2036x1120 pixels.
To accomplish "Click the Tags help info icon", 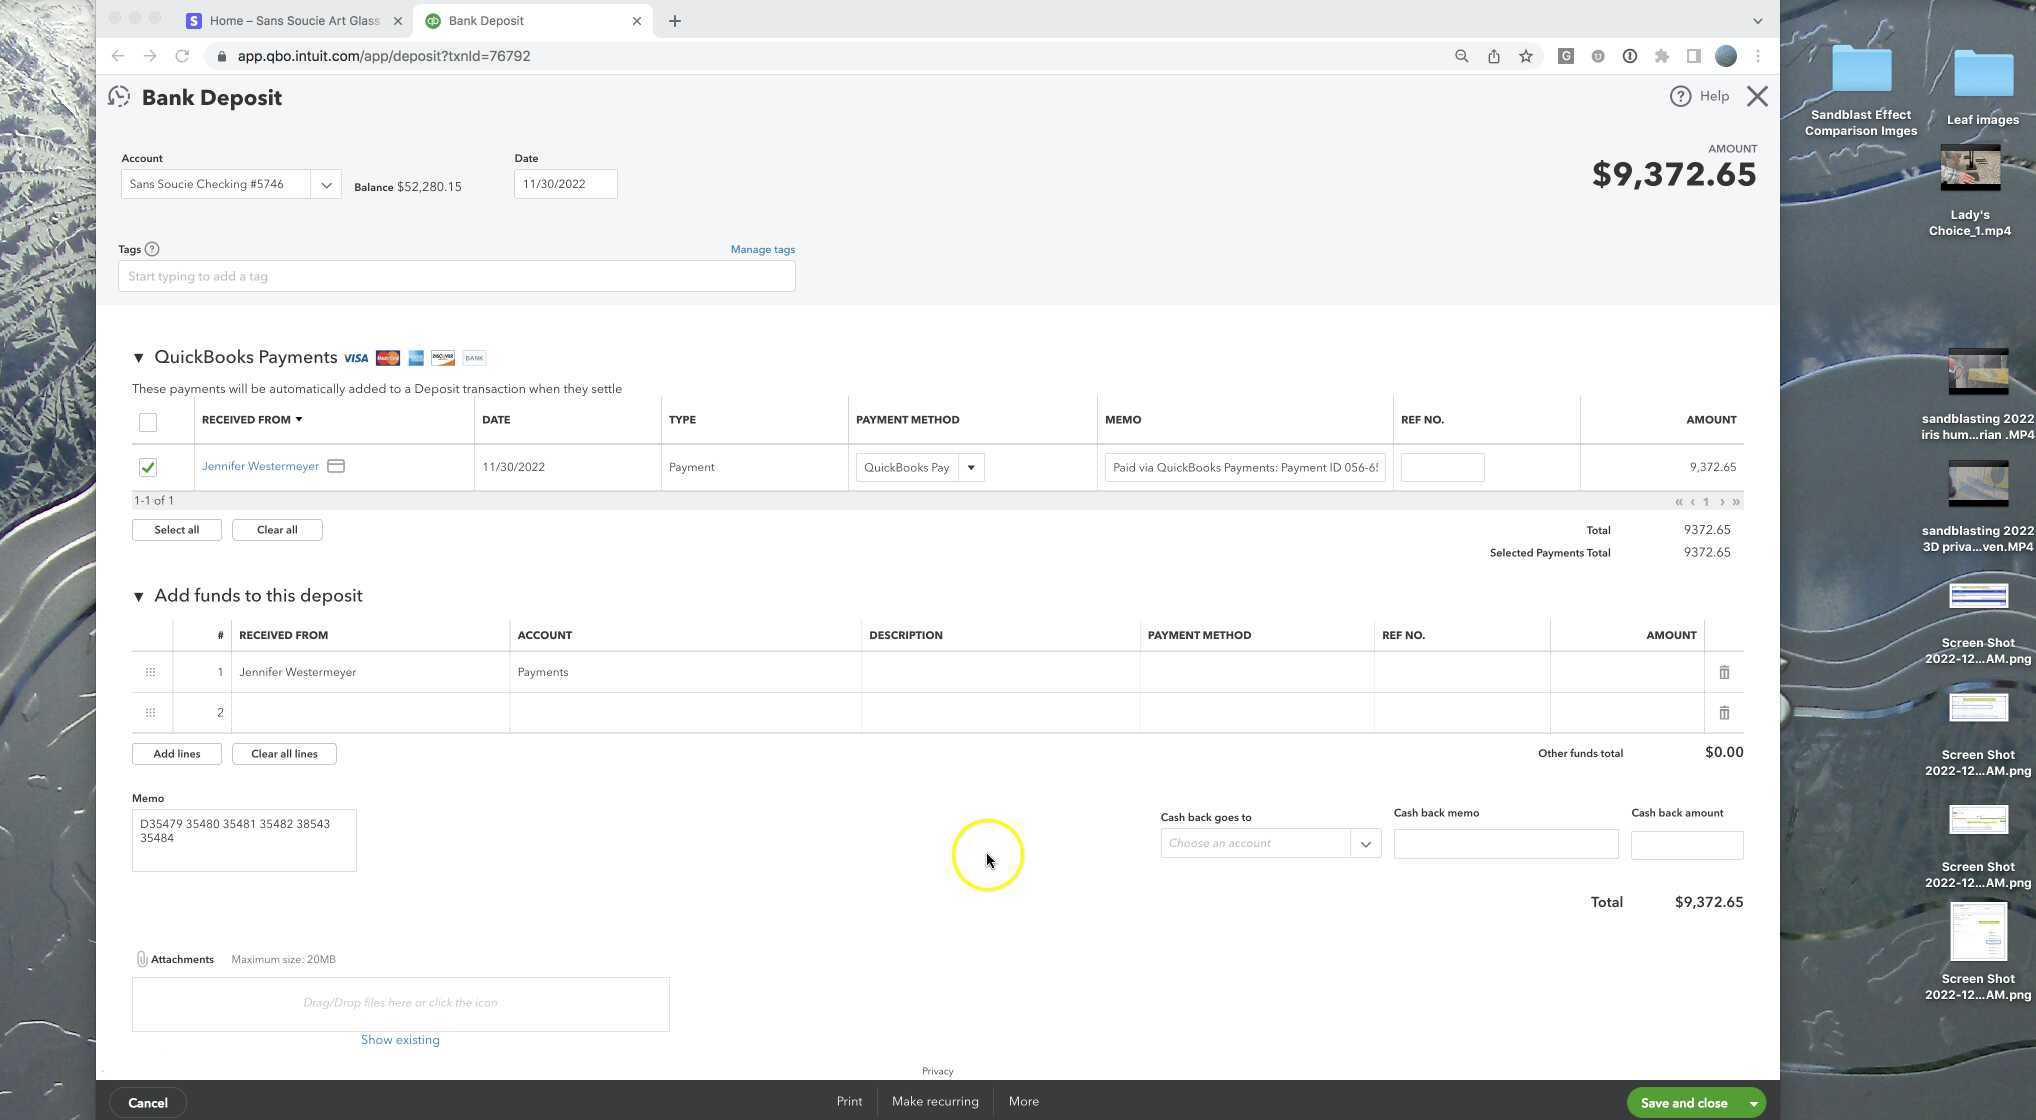I will click(152, 249).
